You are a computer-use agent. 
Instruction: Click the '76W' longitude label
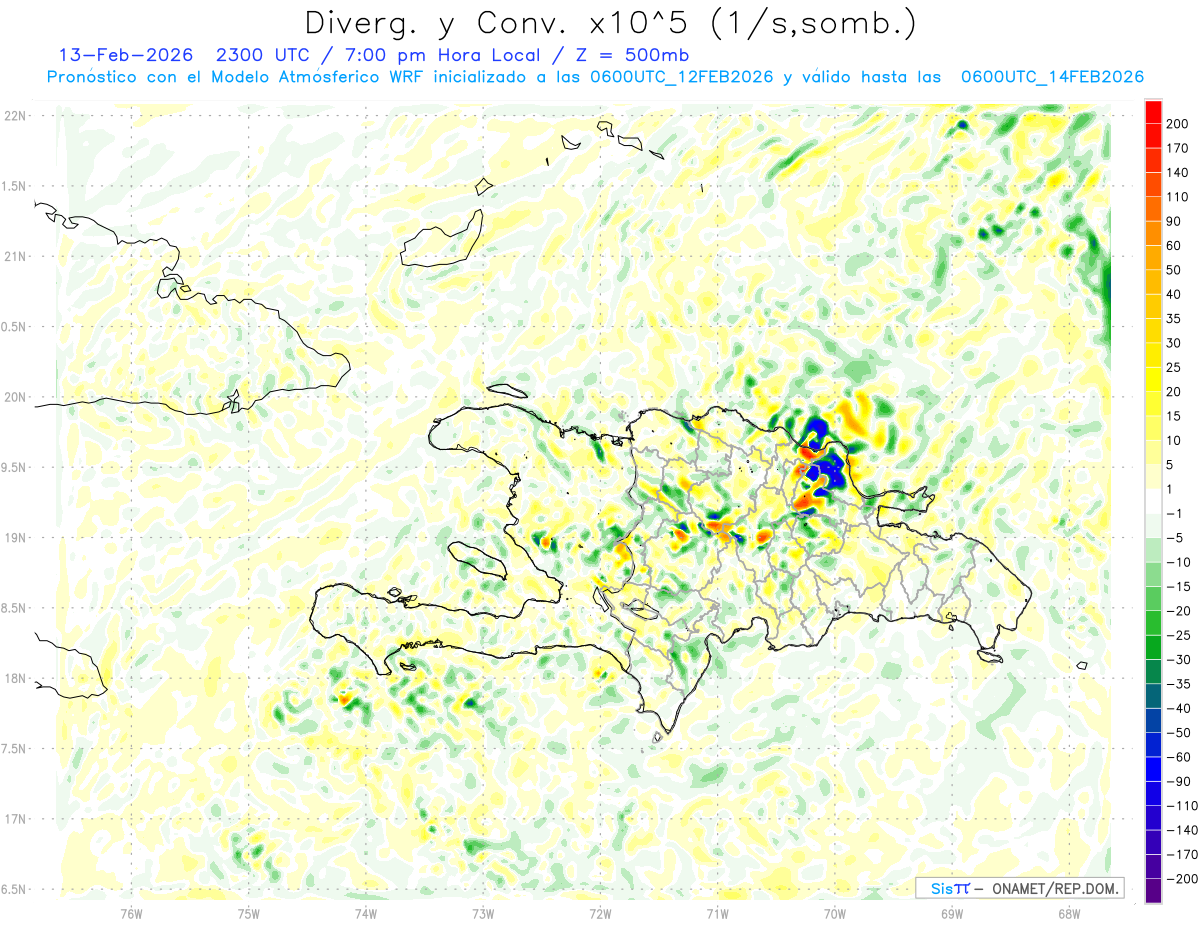pyautogui.click(x=131, y=913)
